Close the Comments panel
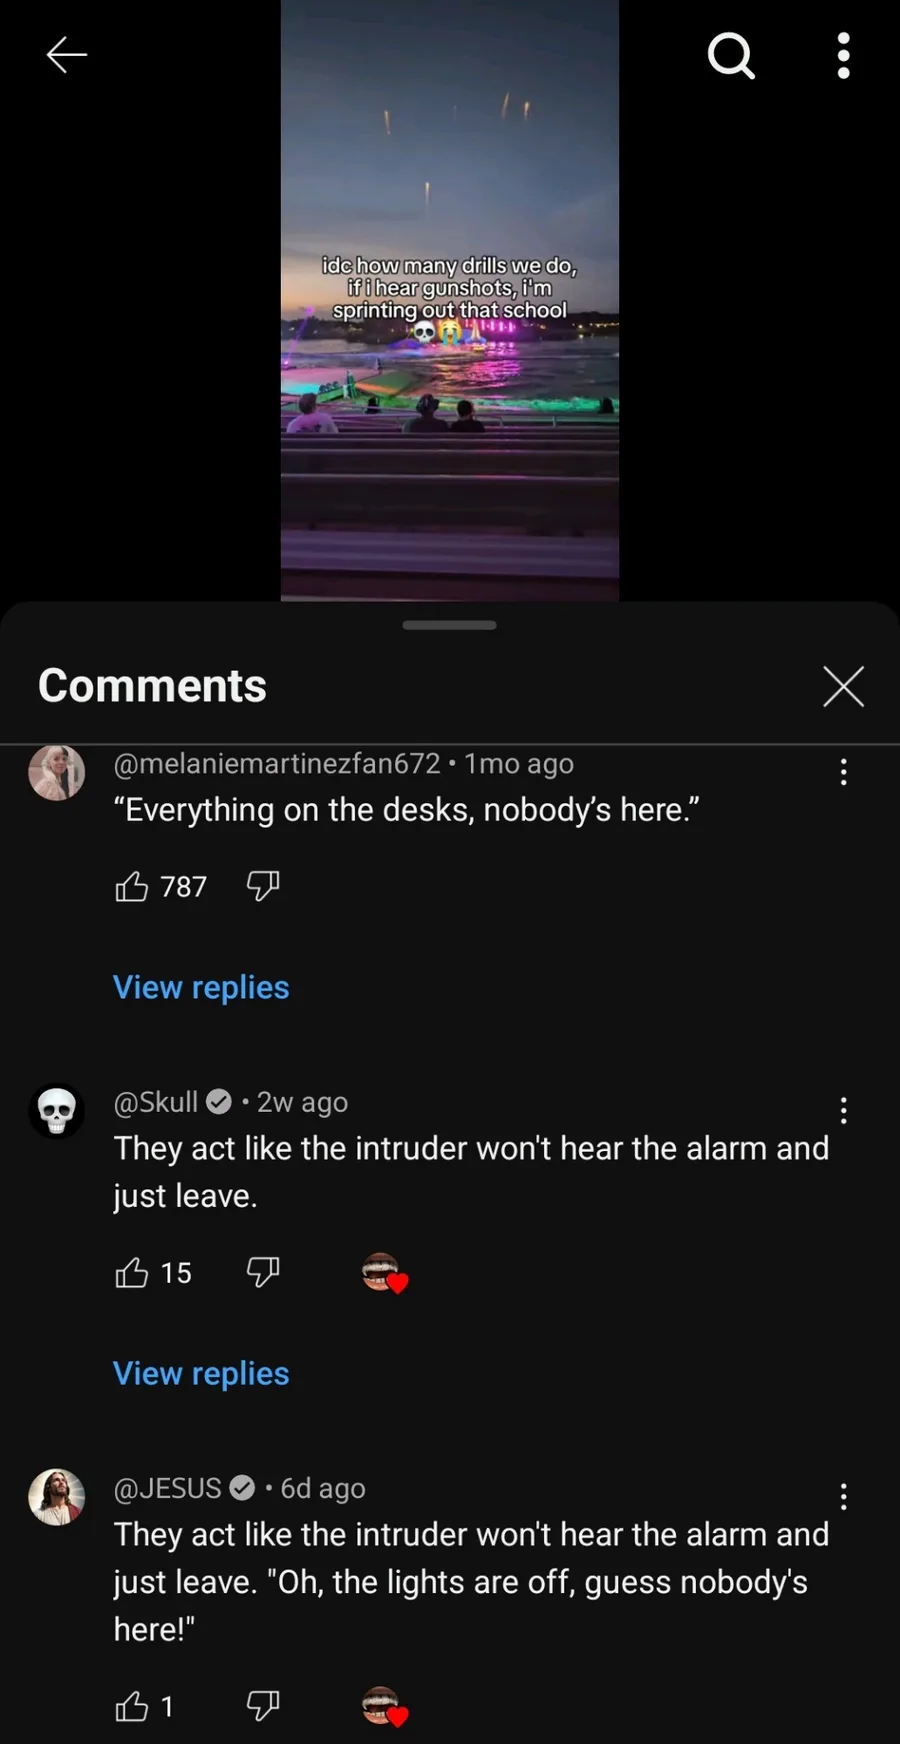The height and width of the screenshot is (1744, 900). [843, 686]
